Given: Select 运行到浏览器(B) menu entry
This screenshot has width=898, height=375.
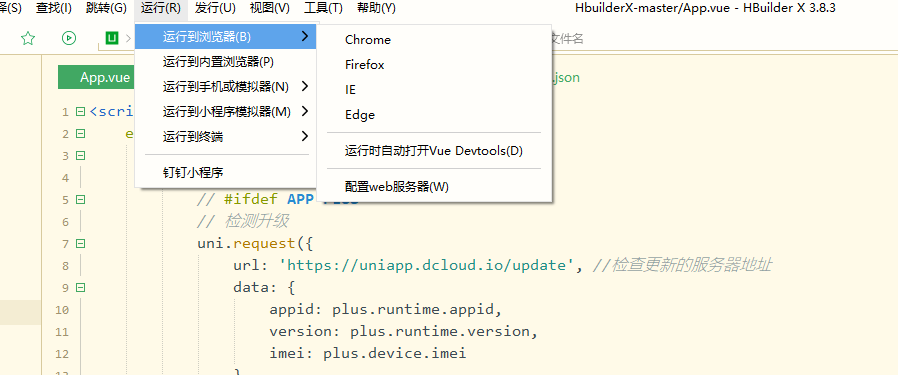Looking at the screenshot, I should point(226,37).
